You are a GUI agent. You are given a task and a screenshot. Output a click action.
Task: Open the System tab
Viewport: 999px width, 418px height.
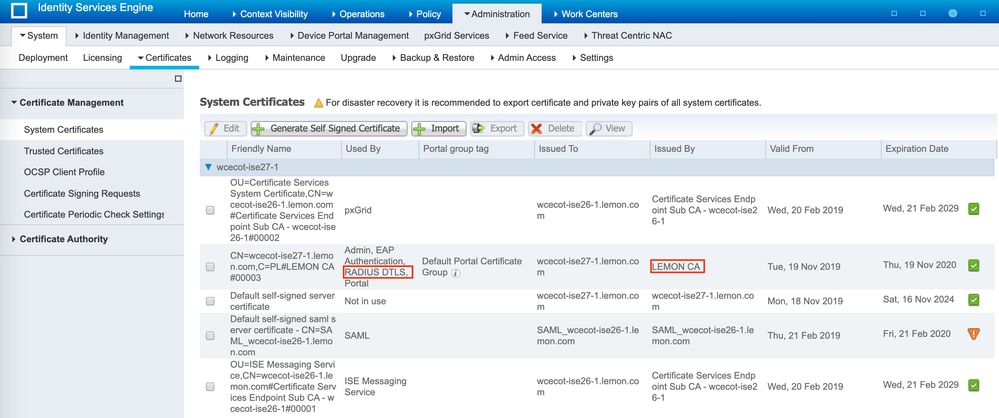click(x=39, y=36)
